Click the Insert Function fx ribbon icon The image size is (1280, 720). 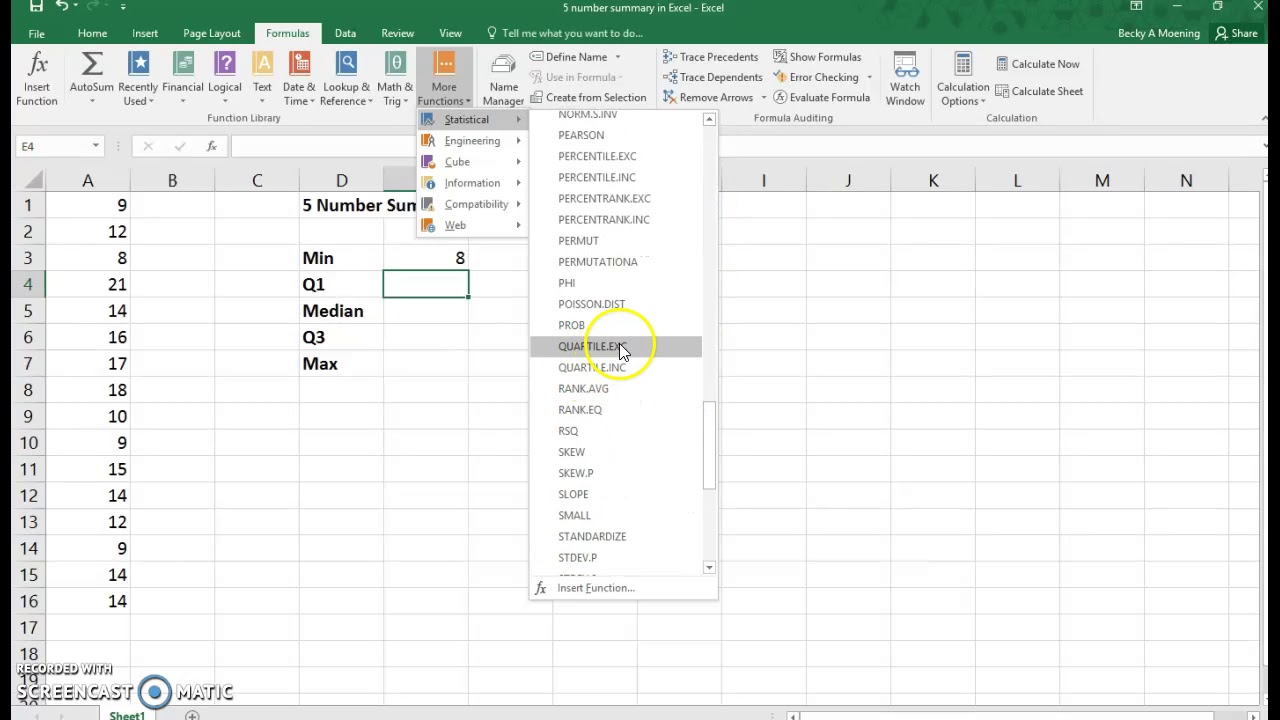(37, 80)
